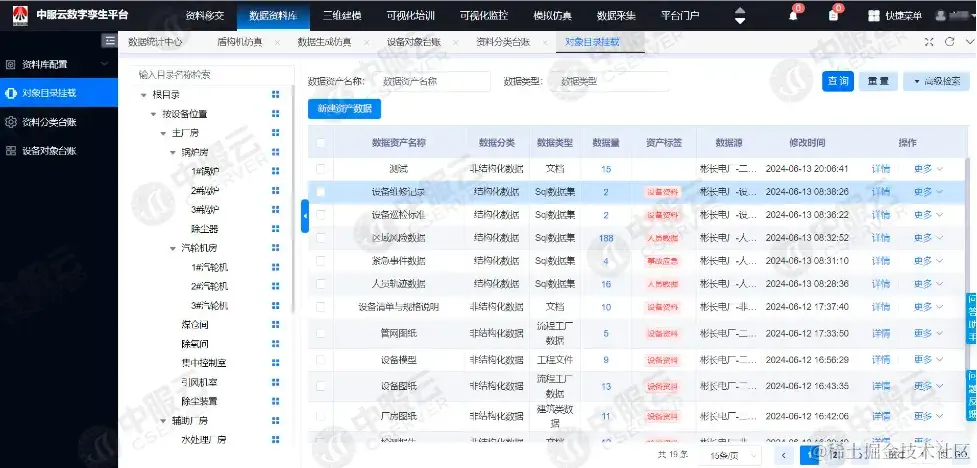The width and height of the screenshot is (977, 468).
Task: Click grid icon beside 按设备位置 node
Action: click(275, 113)
